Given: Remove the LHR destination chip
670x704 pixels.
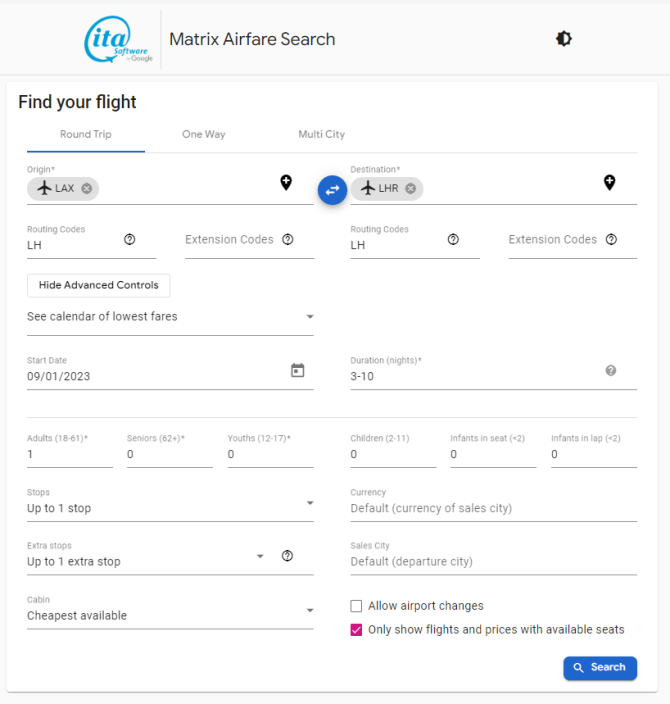Looking at the screenshot, I should (x=410, y=189).
